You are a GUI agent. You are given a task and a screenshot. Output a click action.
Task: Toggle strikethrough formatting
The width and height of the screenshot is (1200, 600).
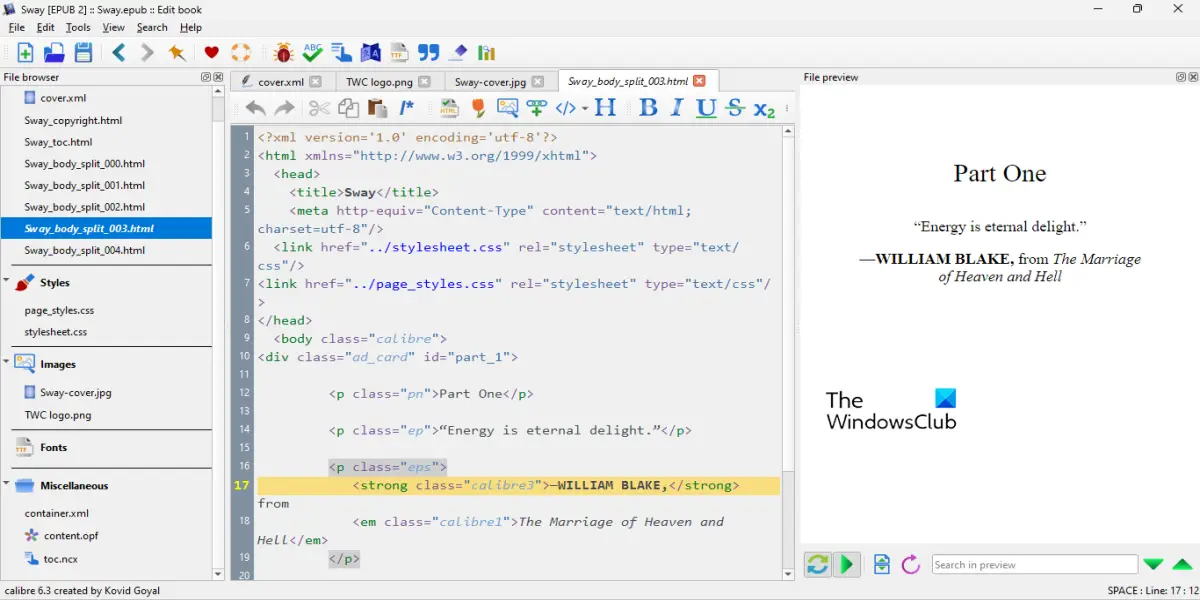coord(735,108)
